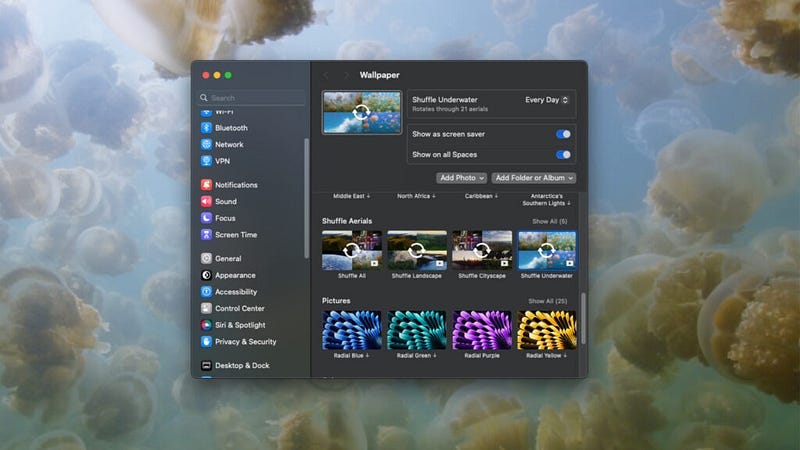Show All Pictures (25)
Viewport: 800px width, 450px height.
547,301
